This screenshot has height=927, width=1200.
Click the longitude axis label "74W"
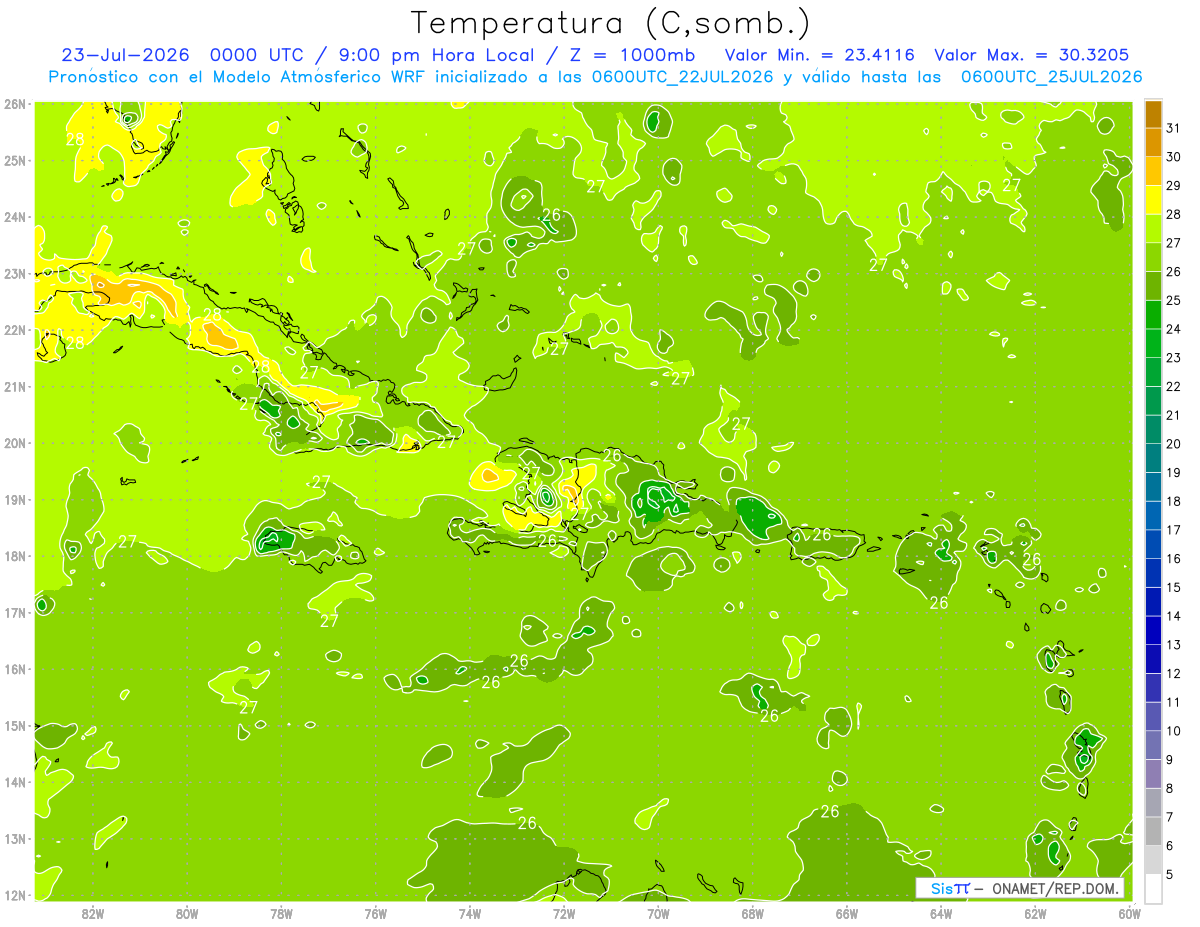(x=469, y=912)
